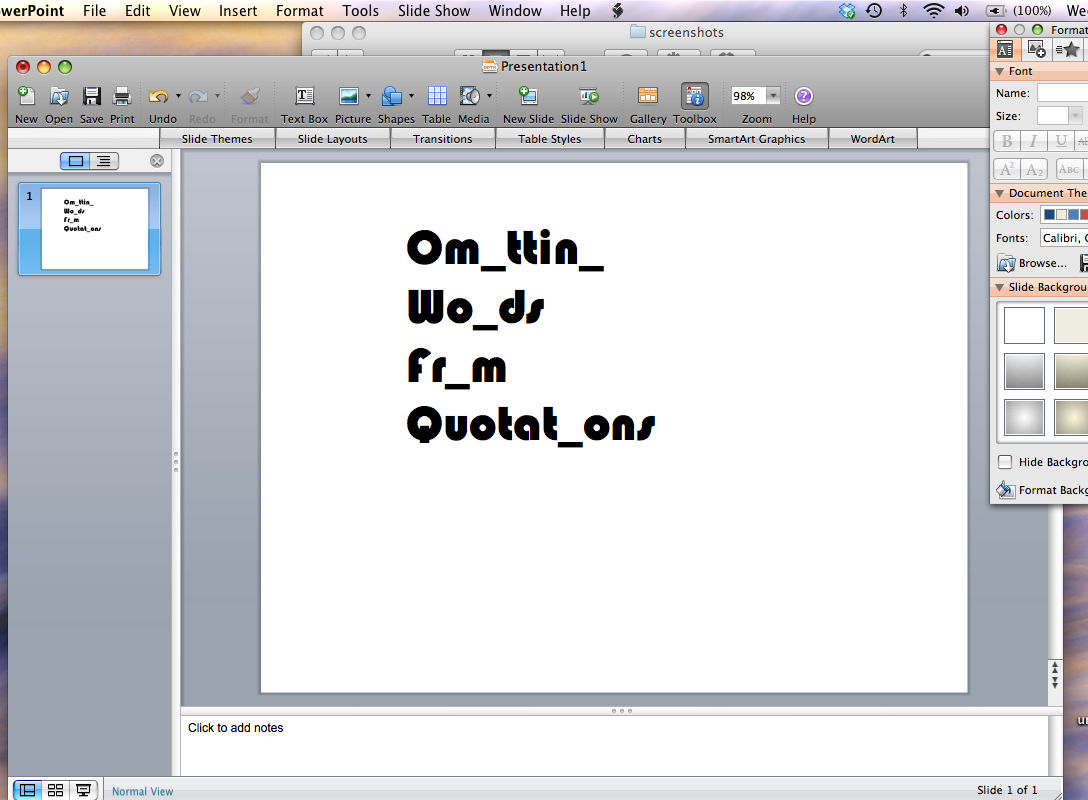Start the Slide Show from toolbar
This screenshot has width=1088, height=800.
(x=589, y=97)
